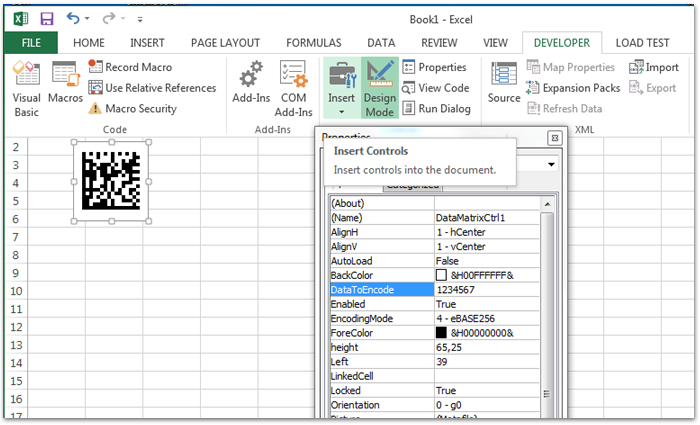700x425 pixels.
Task: Click Map Properties
Action: 571,67
